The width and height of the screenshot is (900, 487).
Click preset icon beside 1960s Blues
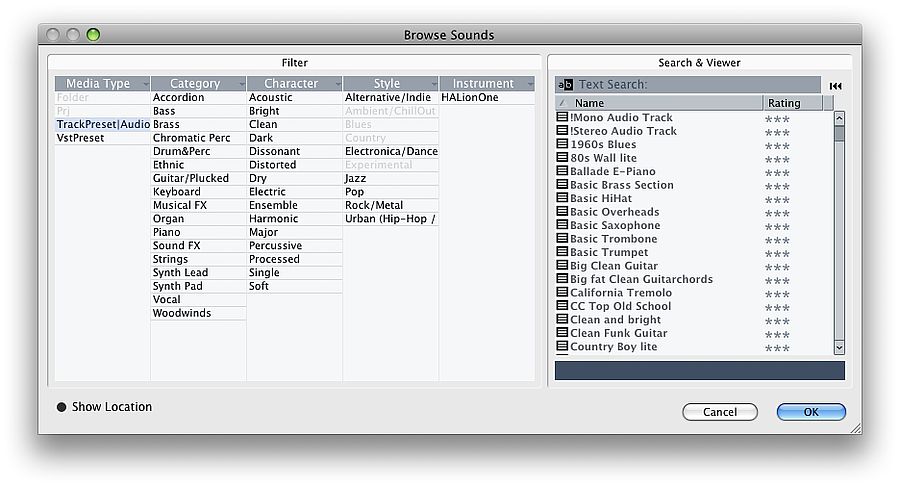tap(562, 145)
